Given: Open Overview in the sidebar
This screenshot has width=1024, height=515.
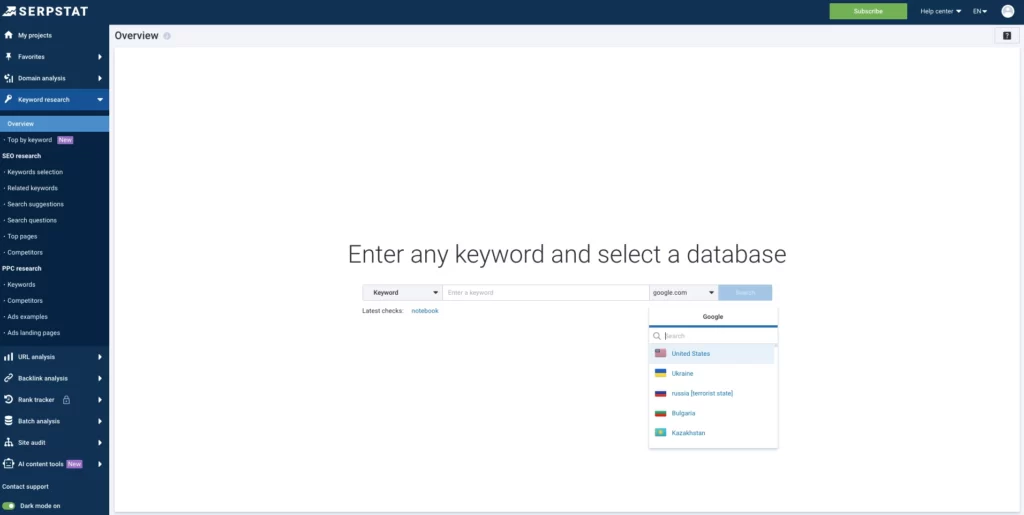Looking at the screenshot, I should click(x=54, y=124).
